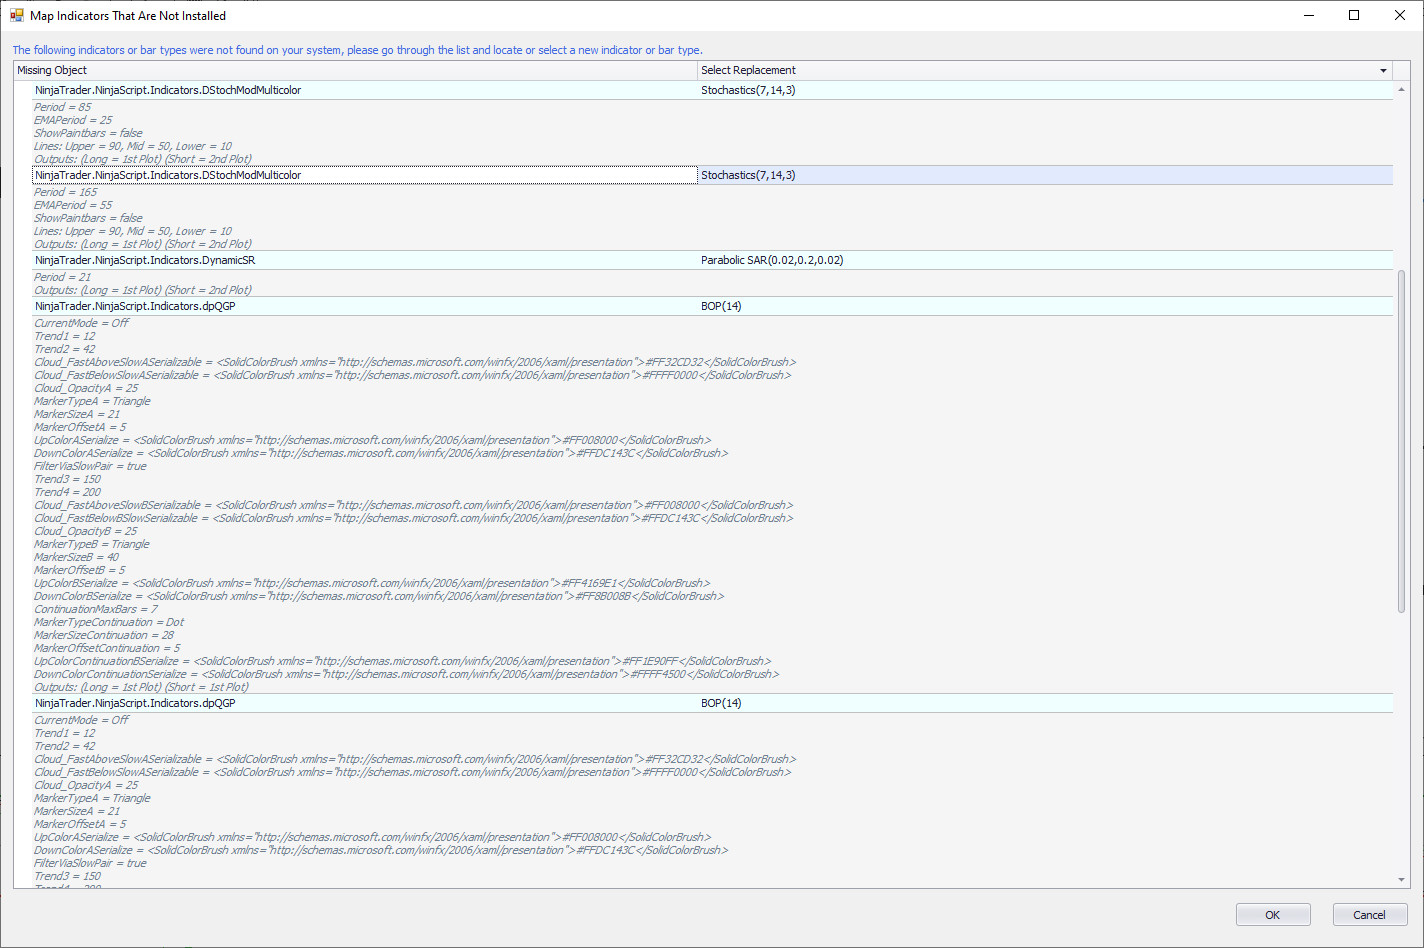Viewport: 1424px width, 948px height.
Task: Click the 'MarkerOffsetContinuation = 5' line
Action: pos(107,648)
